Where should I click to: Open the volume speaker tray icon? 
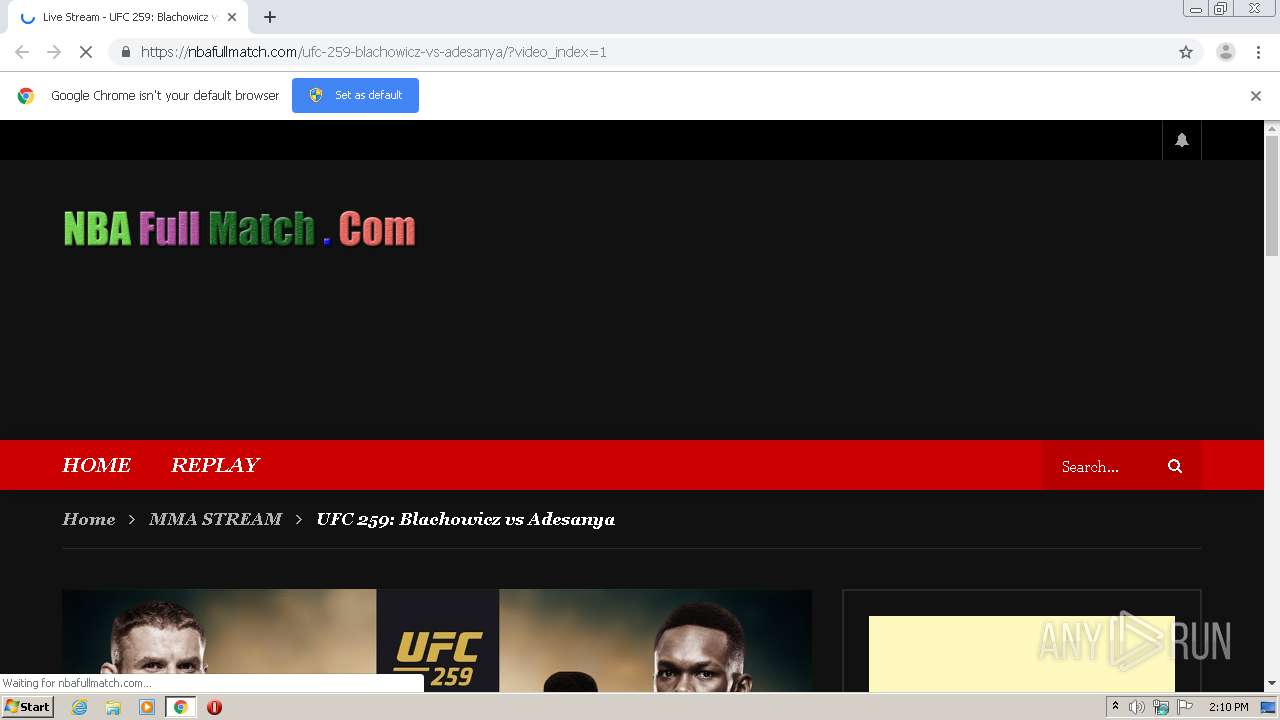(x=1136, y=707)
